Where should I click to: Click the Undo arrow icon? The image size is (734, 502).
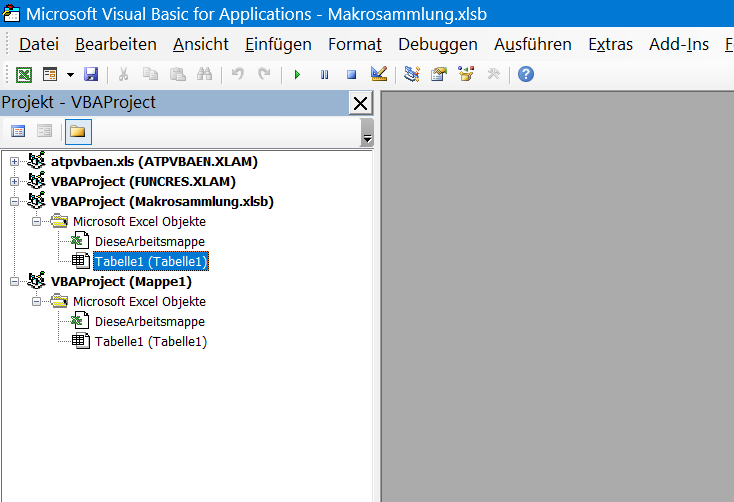pos(238,74)
